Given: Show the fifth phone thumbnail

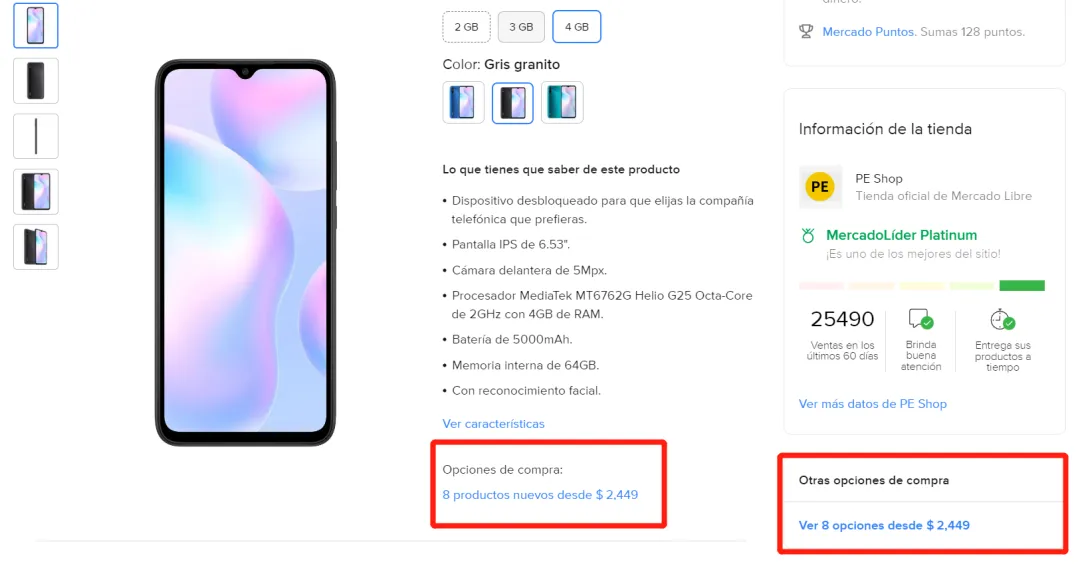Looking at the screenshot, I should (36, 246).
